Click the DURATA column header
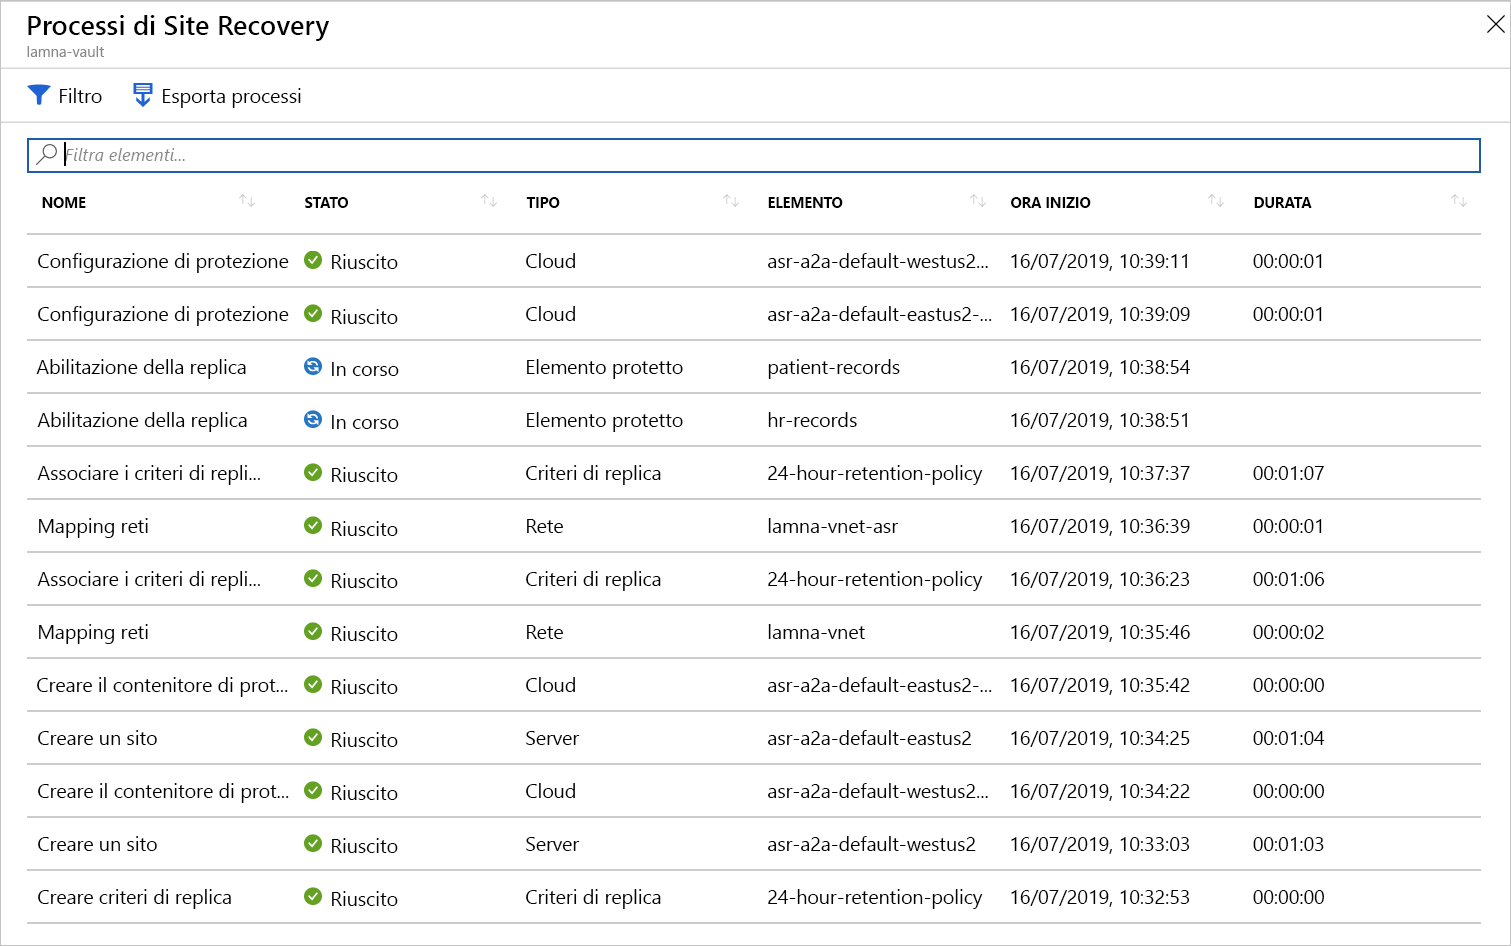Screen dimensions: 1511x946 click(1282, 202)
